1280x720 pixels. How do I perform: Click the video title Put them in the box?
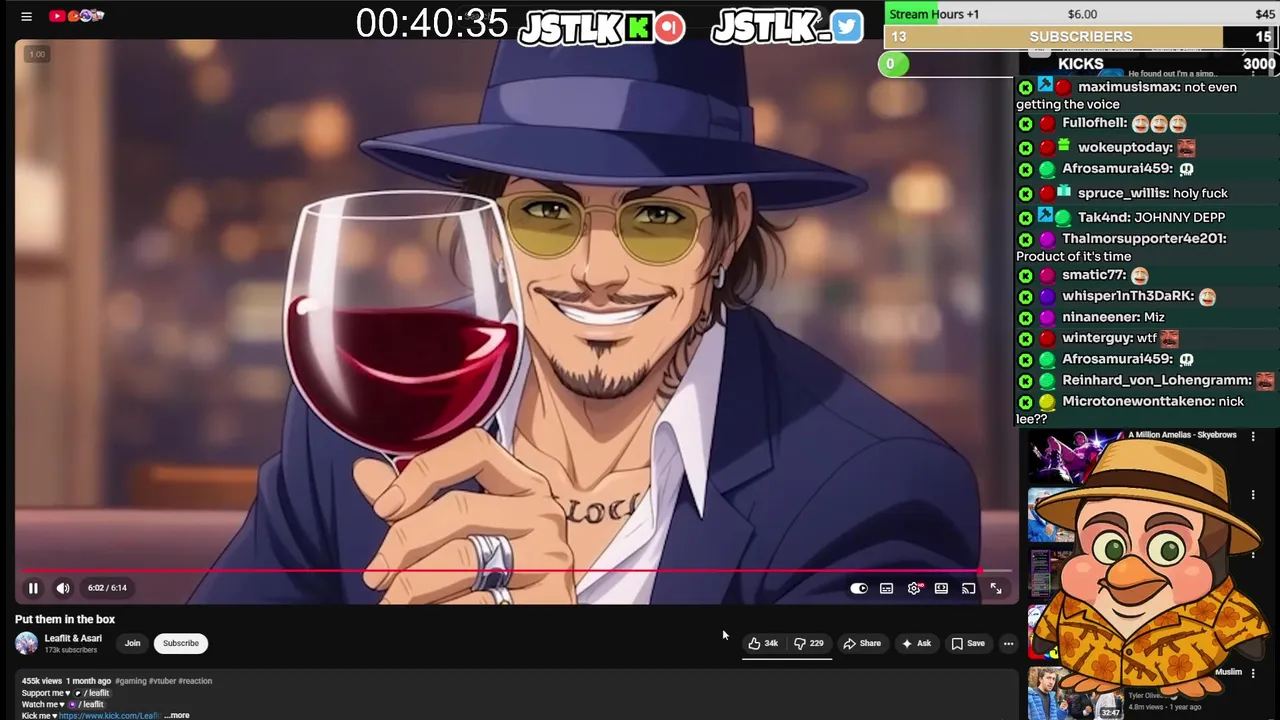point(65,619)
